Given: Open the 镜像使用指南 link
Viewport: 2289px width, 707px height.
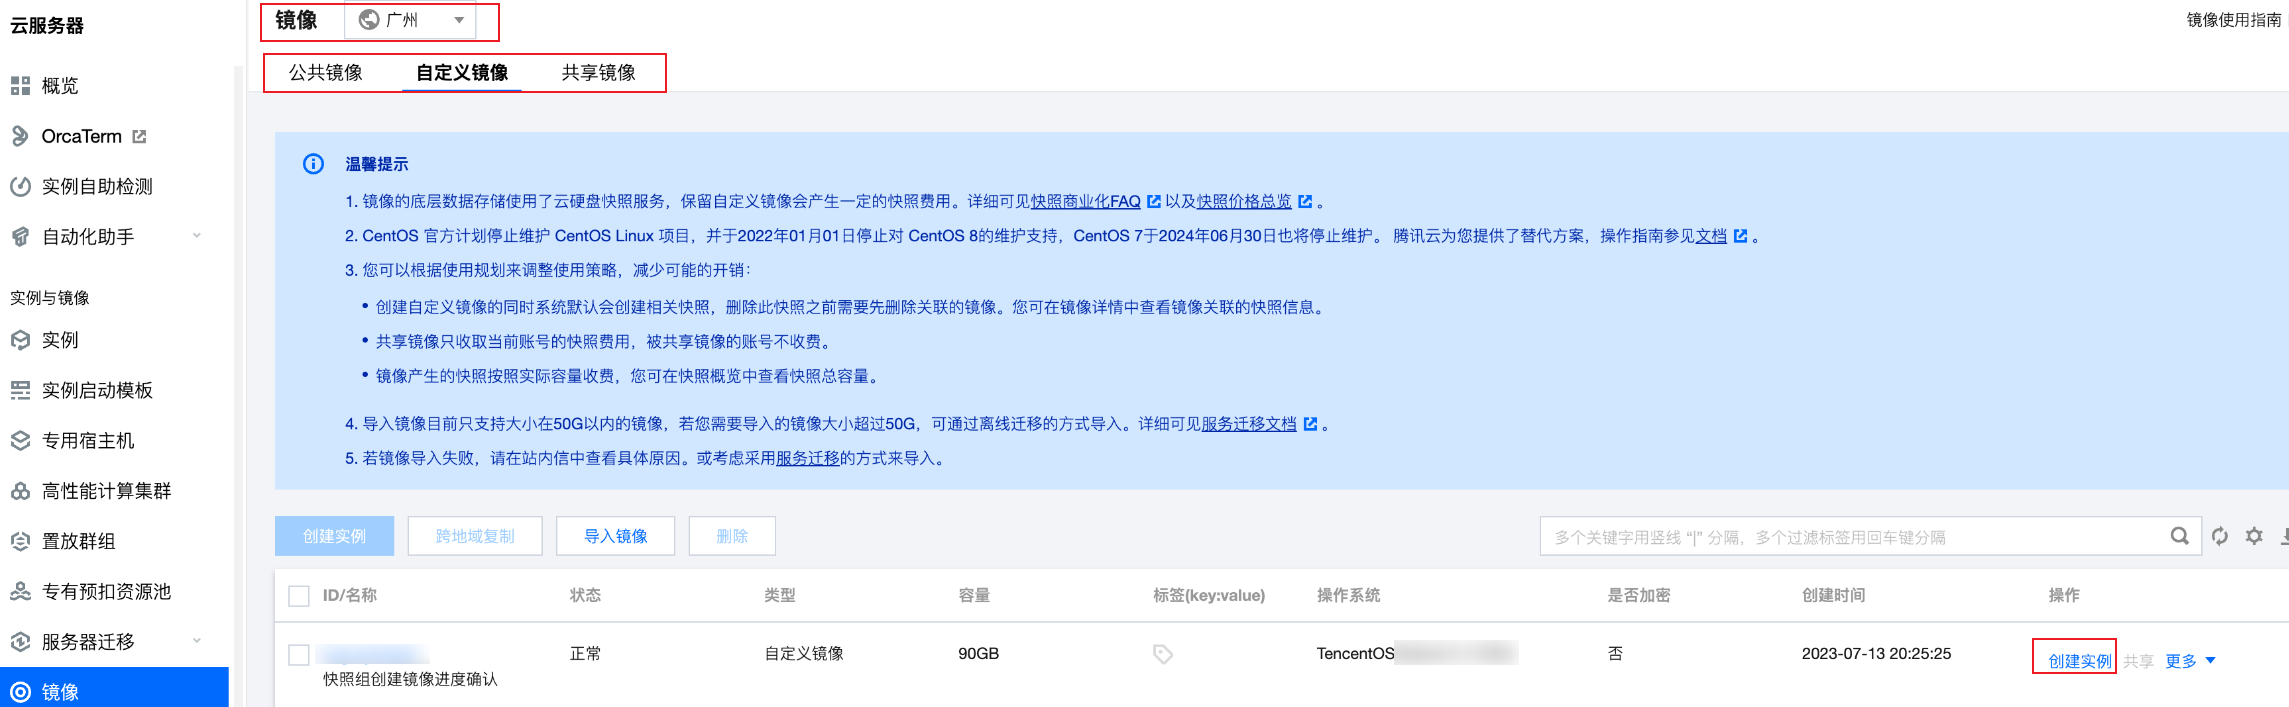Looking at the screenshot, I should pos(2234,20).
